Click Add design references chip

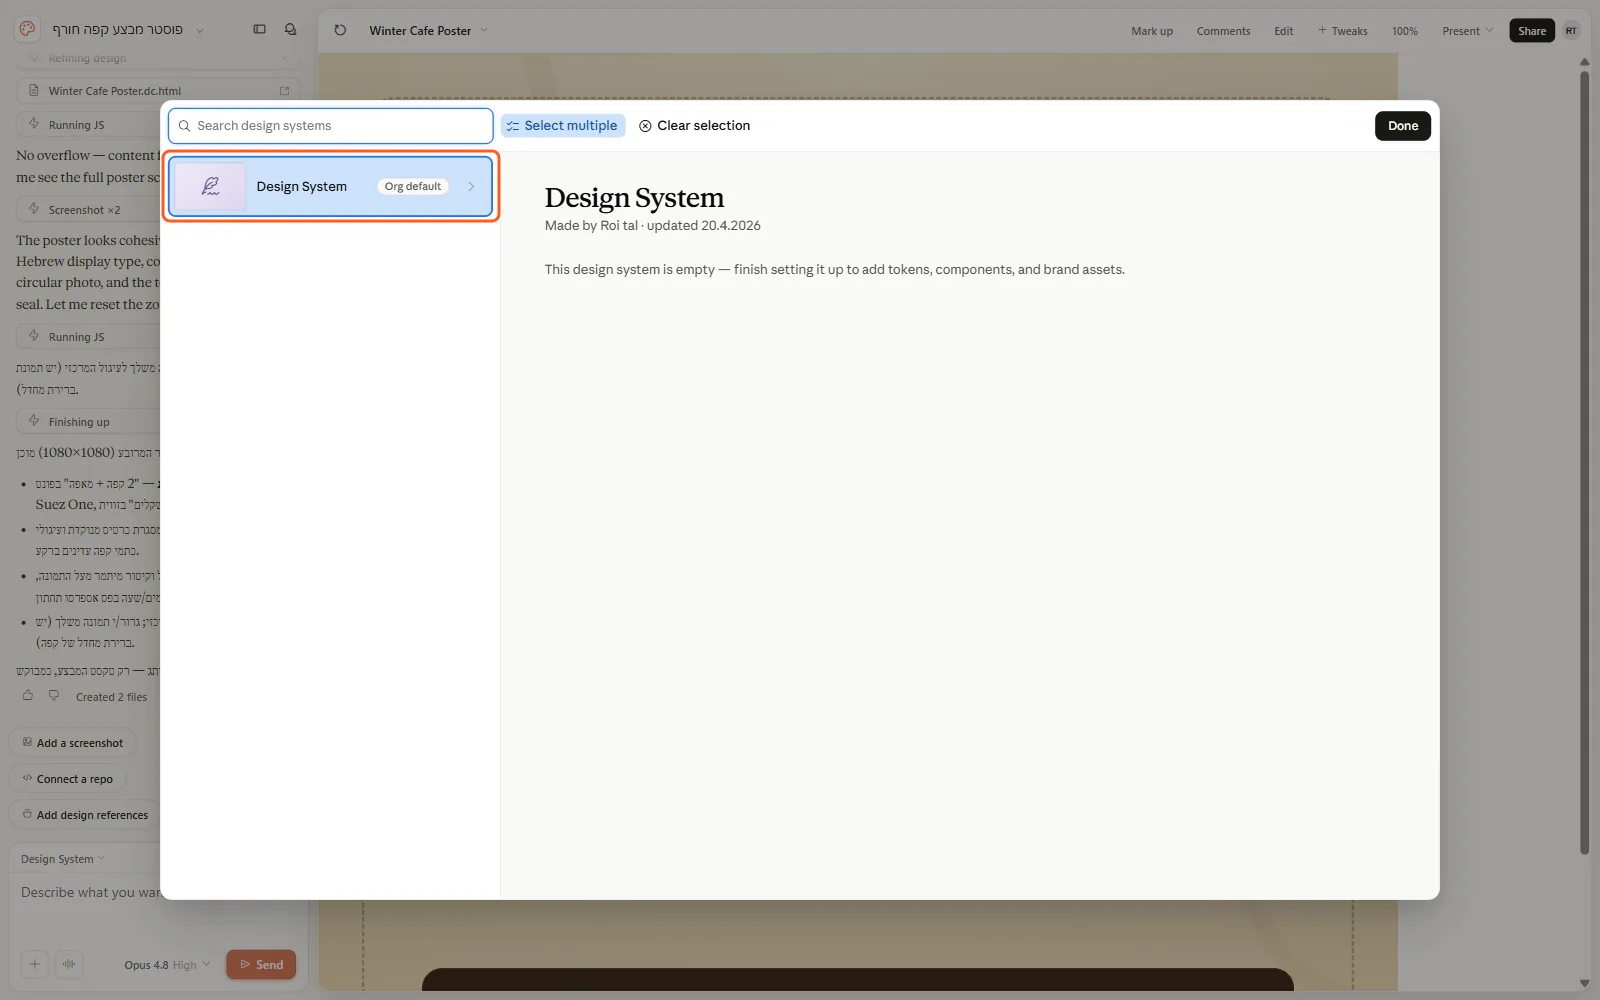tap(84, 815)
